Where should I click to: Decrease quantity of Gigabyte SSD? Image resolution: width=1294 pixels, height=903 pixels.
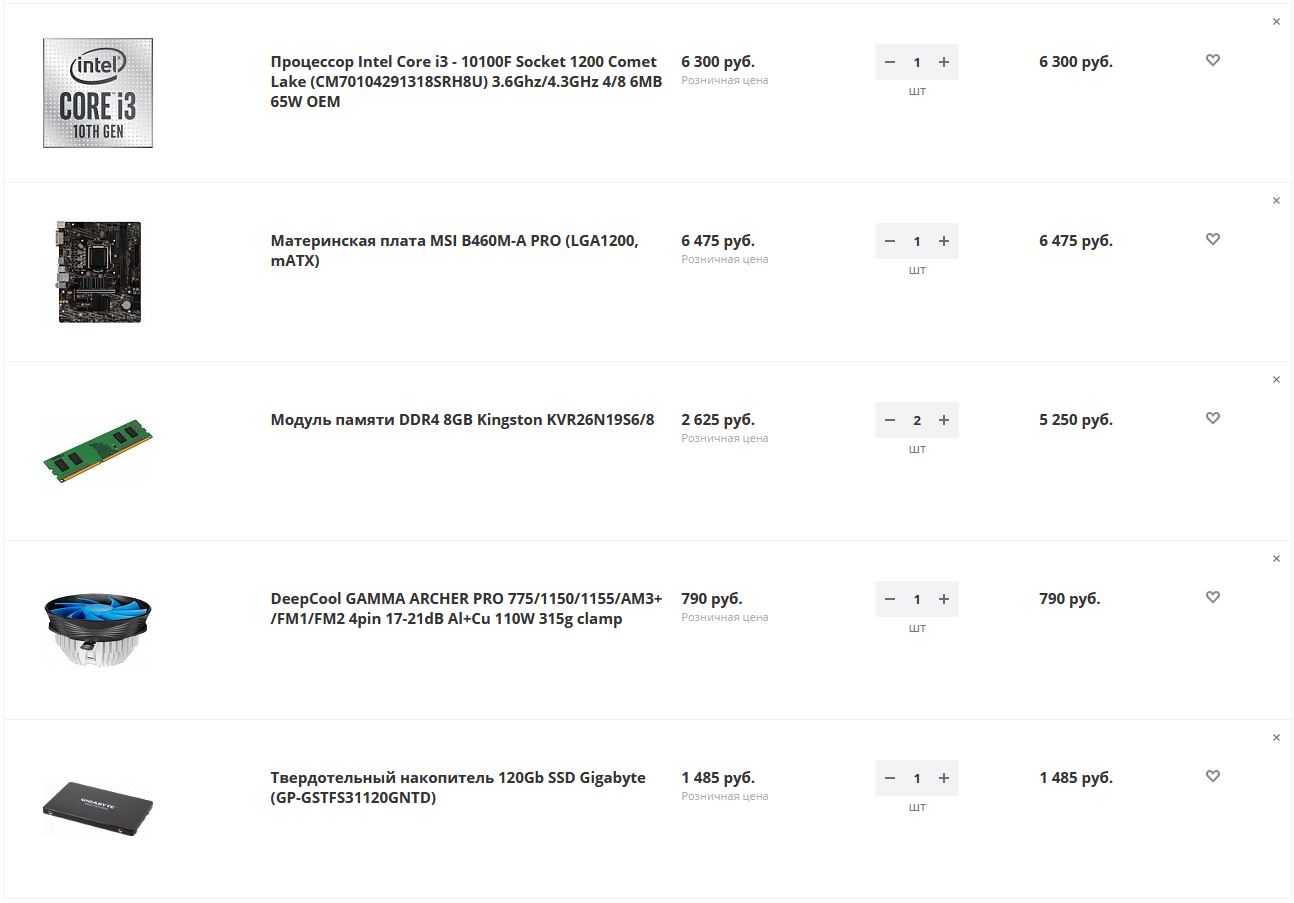coord(890,778)
